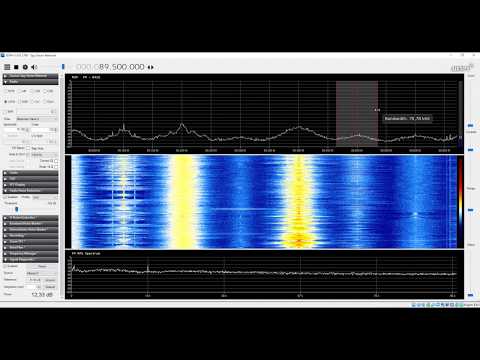Expand the Source panel header
The width and height of the screenshot is (480, 360).
coord(30,76)
